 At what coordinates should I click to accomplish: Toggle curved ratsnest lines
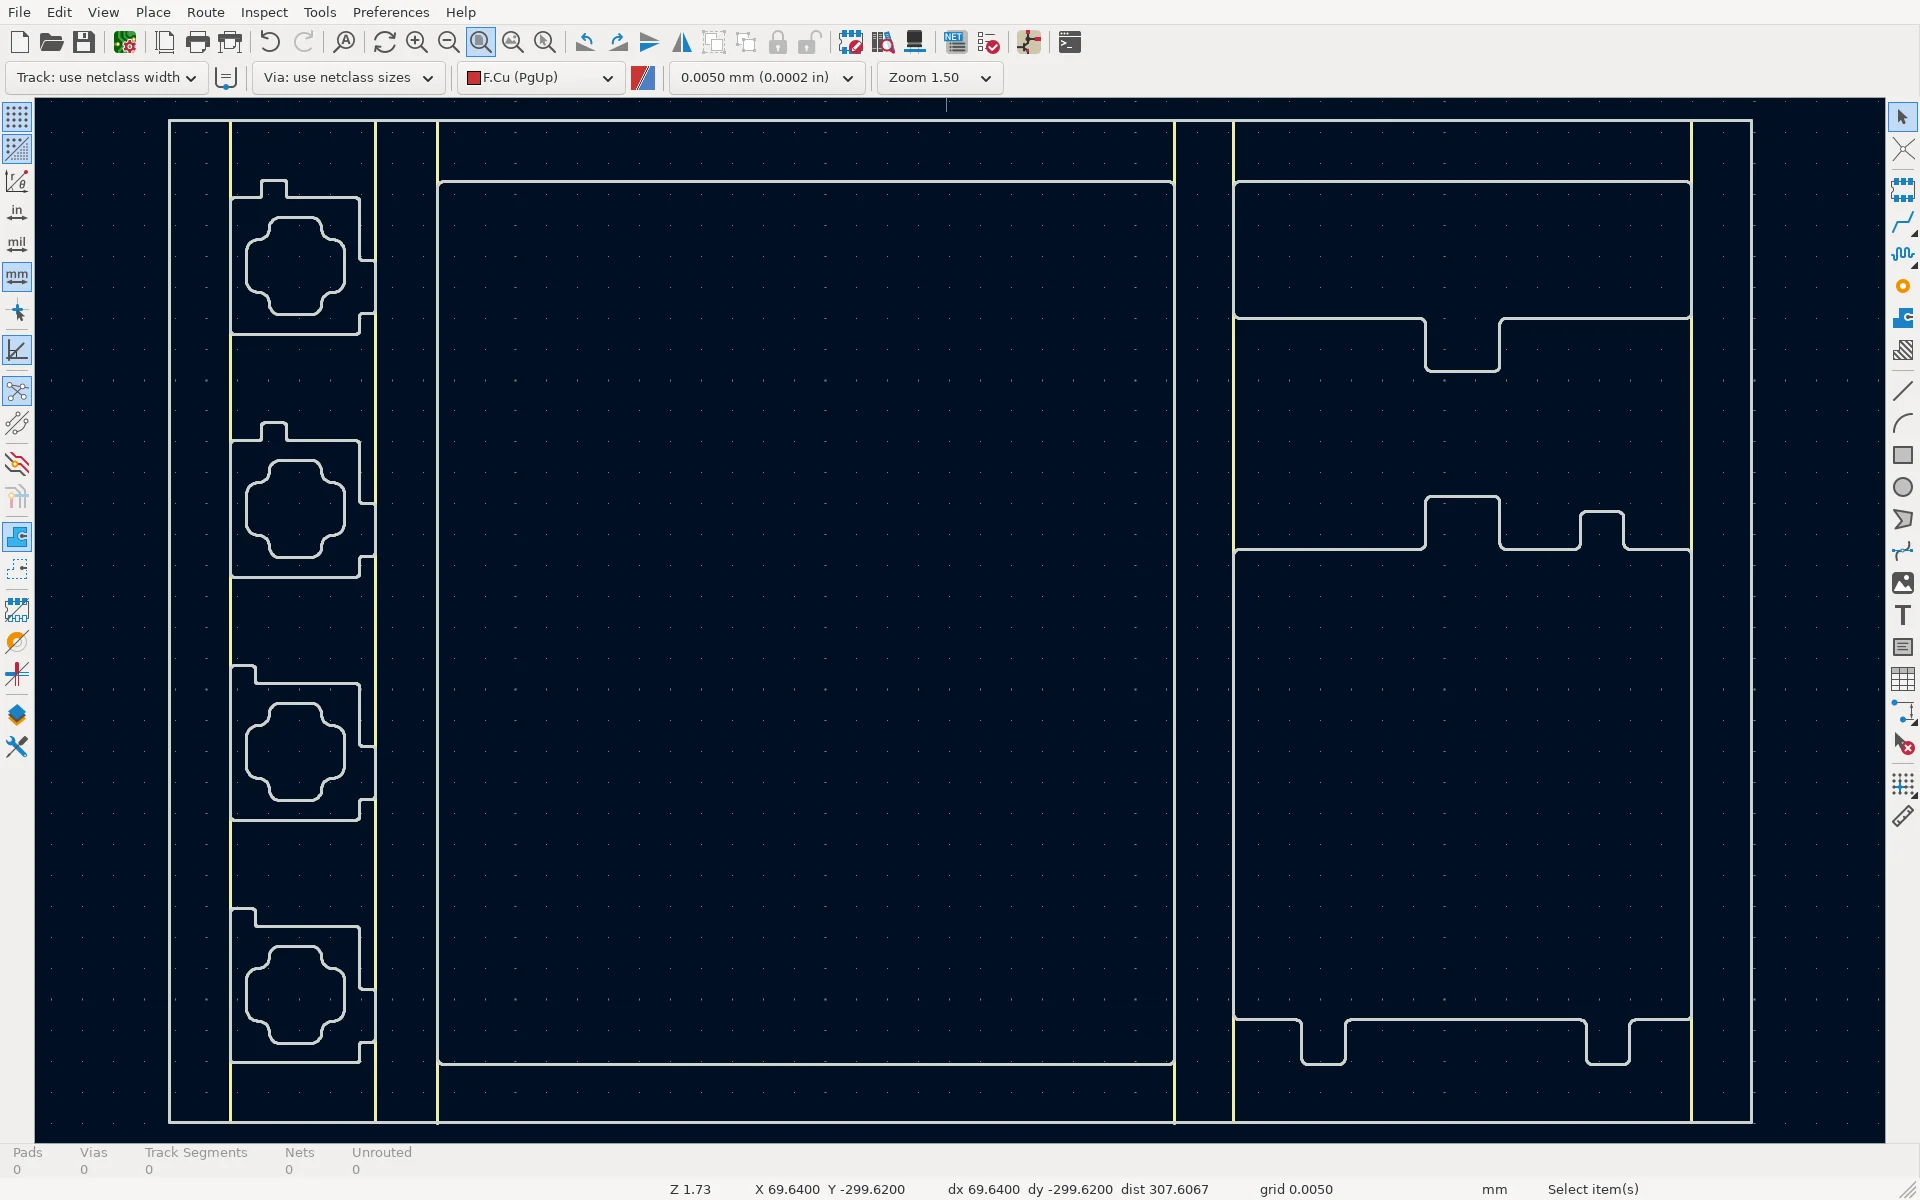(17, 423)
